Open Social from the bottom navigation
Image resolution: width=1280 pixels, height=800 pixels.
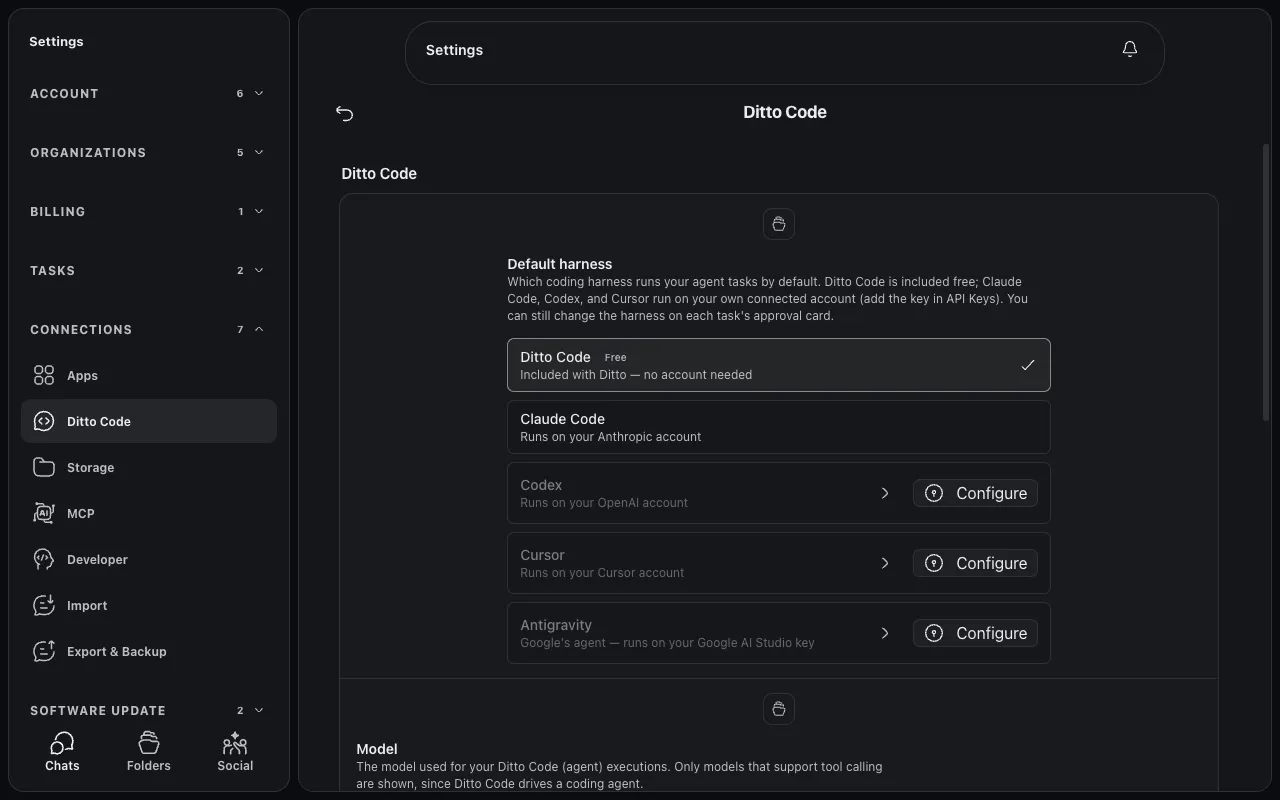[235, 752]
